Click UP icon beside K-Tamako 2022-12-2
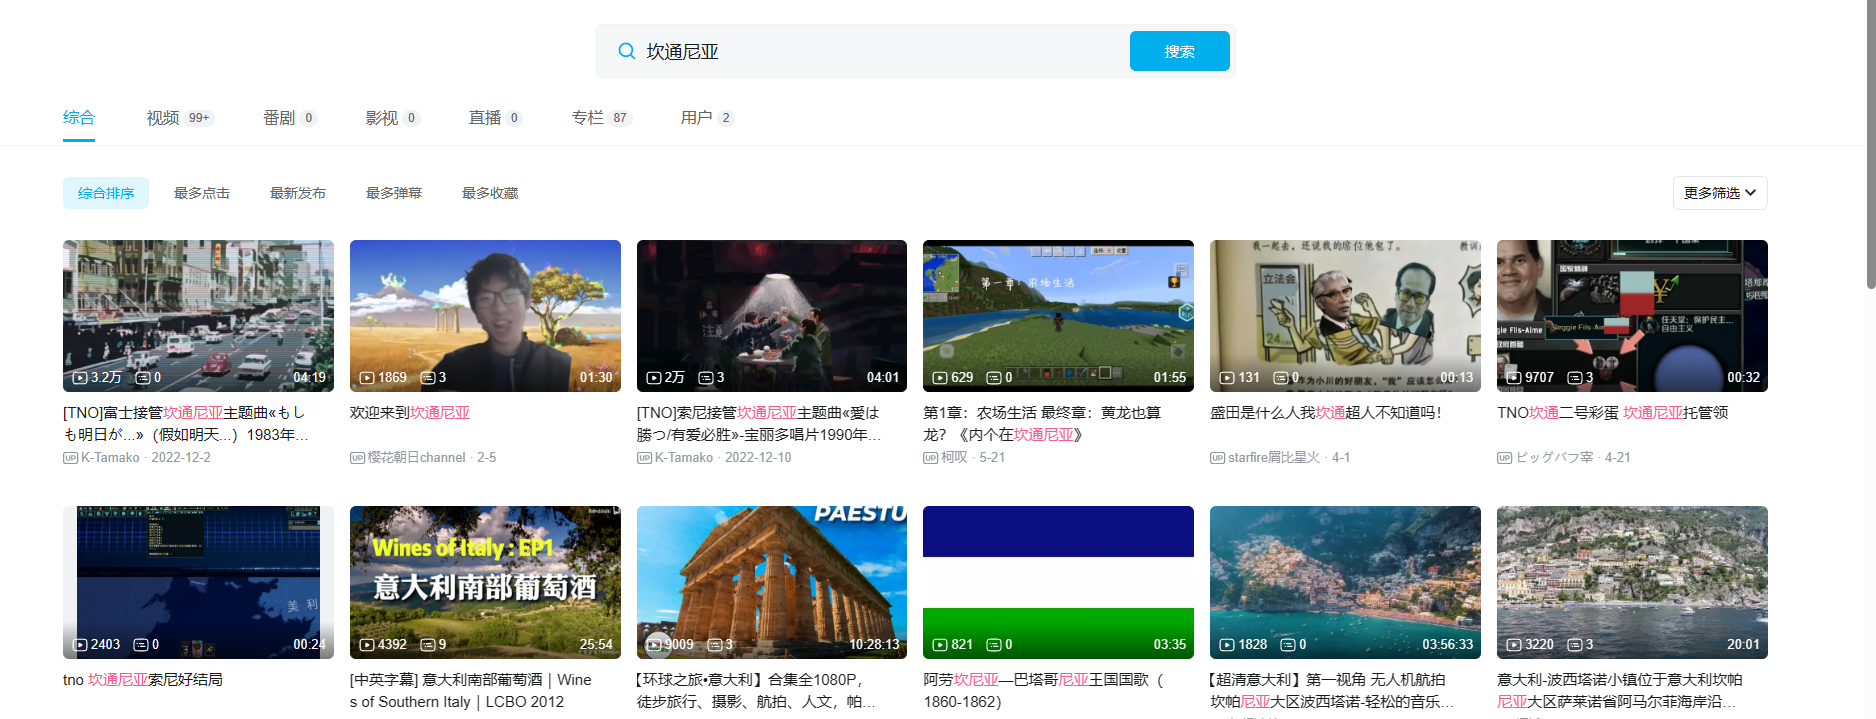This screenshot has width=1876, height=719. point(70,458)
